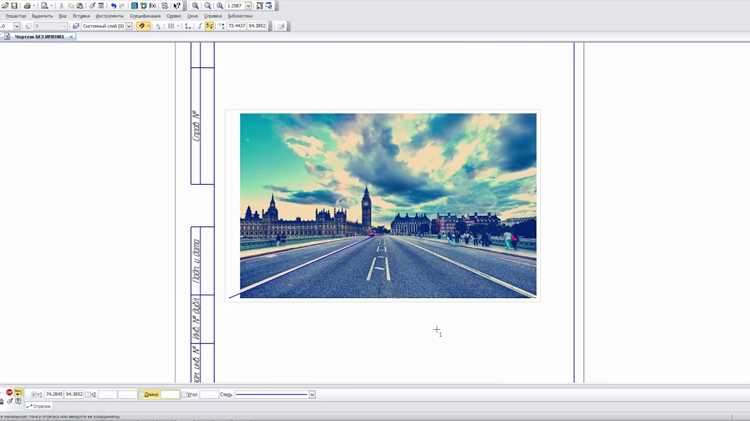Click the context help cursor icon

click(177, 6)
